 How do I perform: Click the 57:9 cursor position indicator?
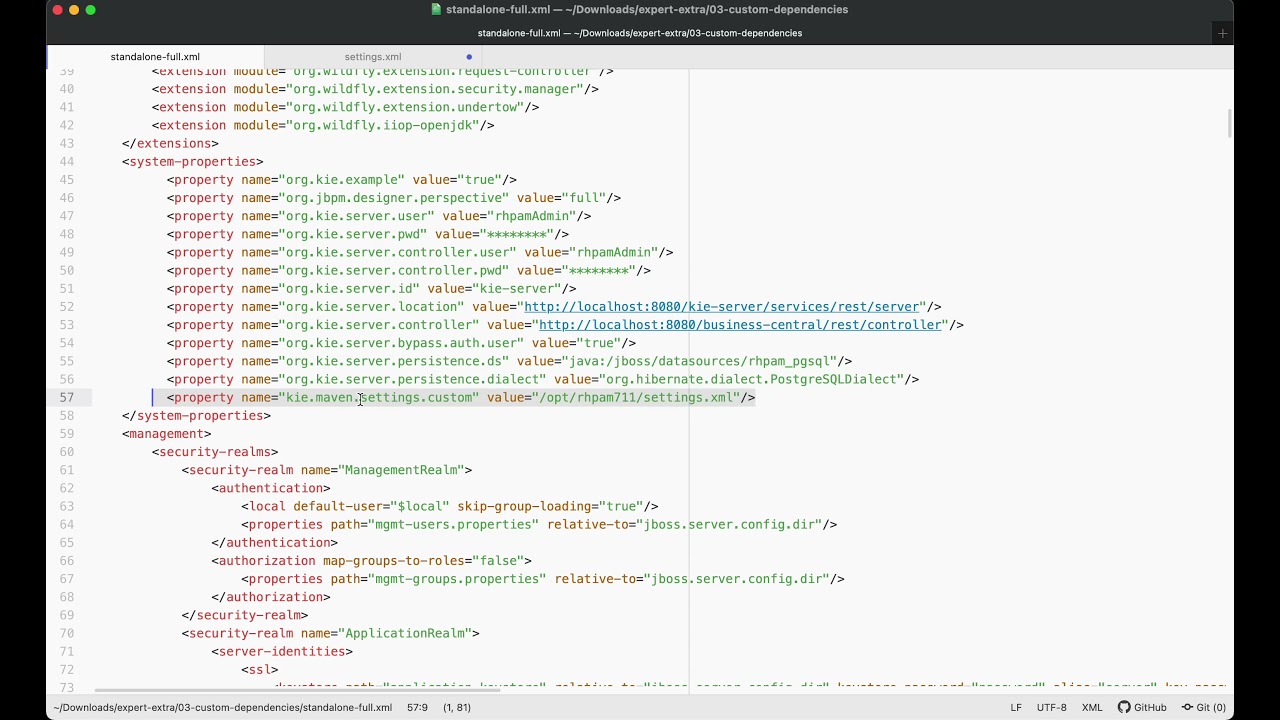417,707
